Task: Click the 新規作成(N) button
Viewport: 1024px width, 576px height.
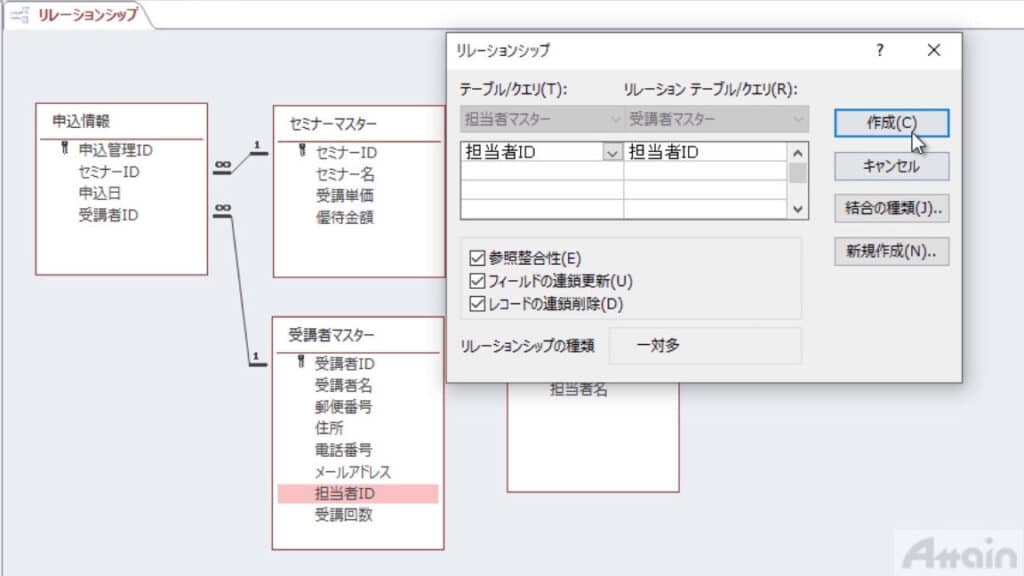Action: 890,251
